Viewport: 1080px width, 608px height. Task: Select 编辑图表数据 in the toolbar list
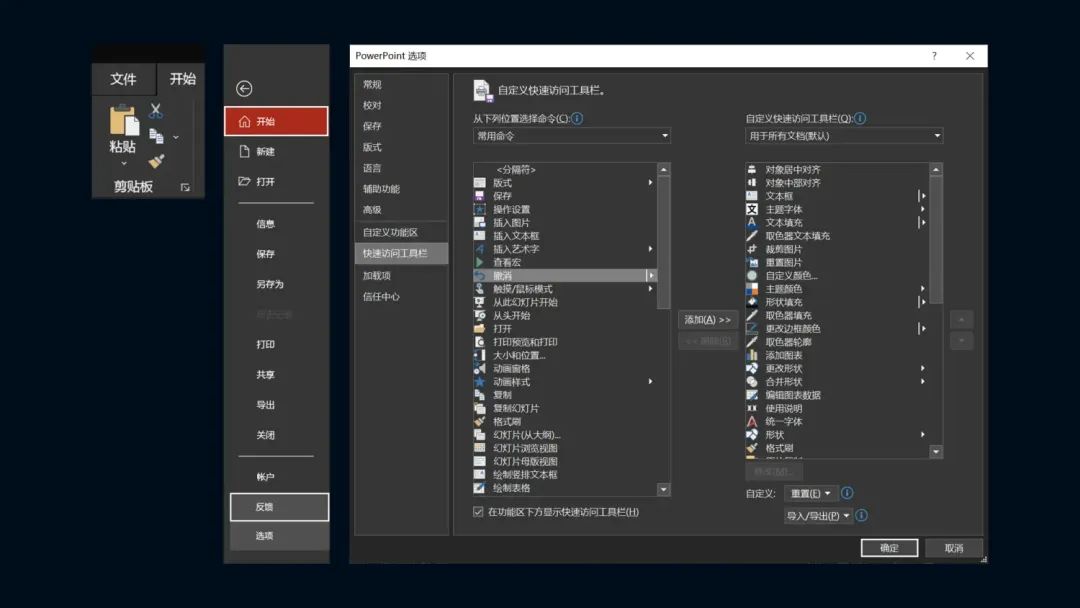pyautogui.click(x=837, y=395)
